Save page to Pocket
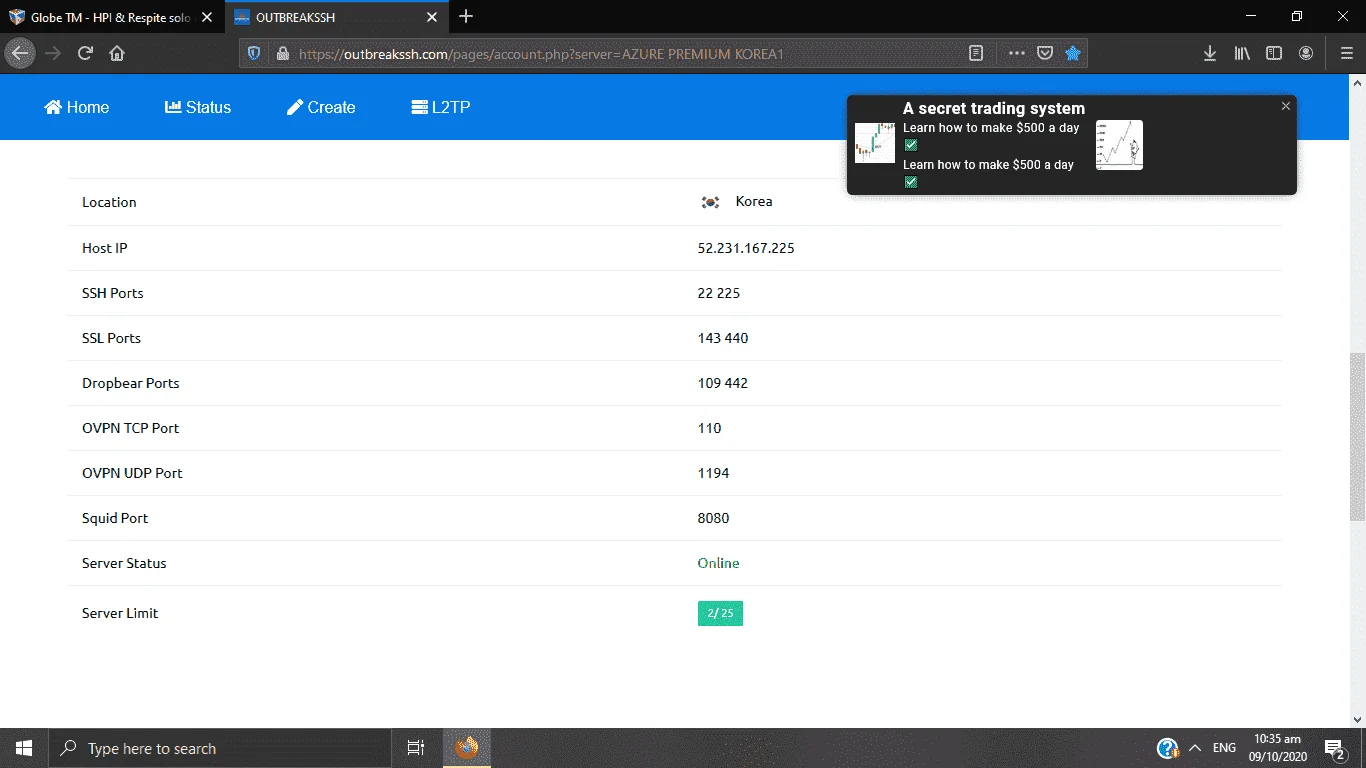Viewport: 1366px width, 768px height. pos(1045,53)
